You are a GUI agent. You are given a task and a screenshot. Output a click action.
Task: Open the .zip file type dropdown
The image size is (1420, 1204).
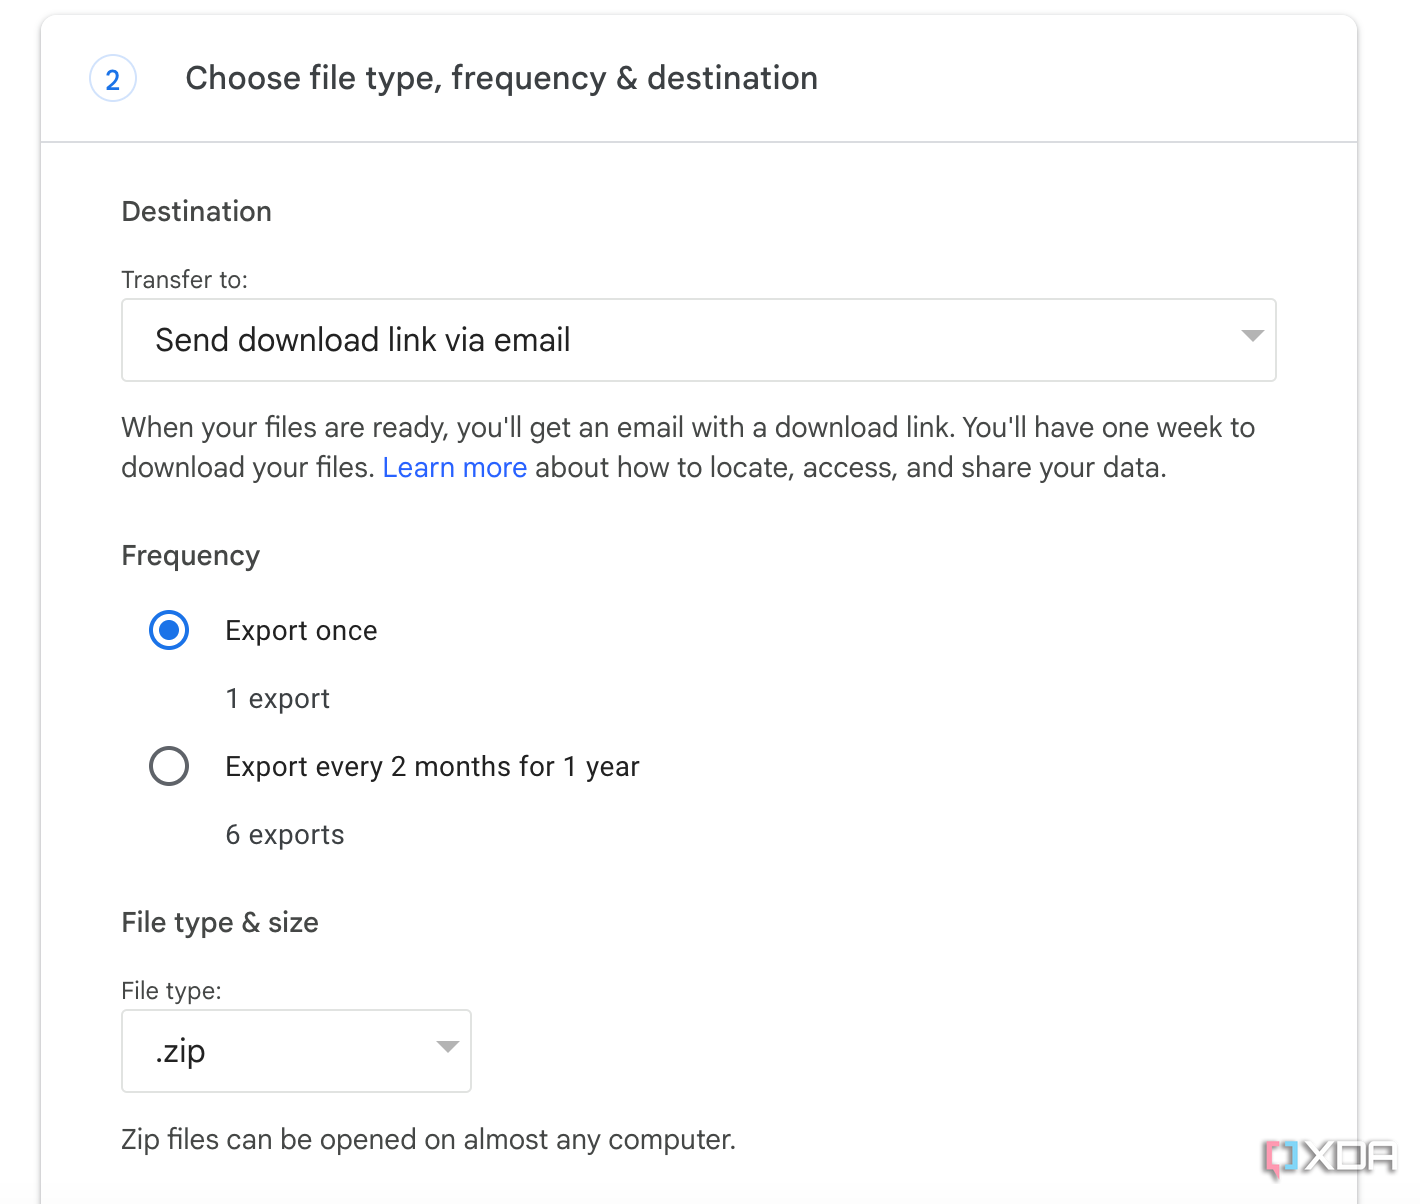pyautogui.click(x=296, y=1051)
